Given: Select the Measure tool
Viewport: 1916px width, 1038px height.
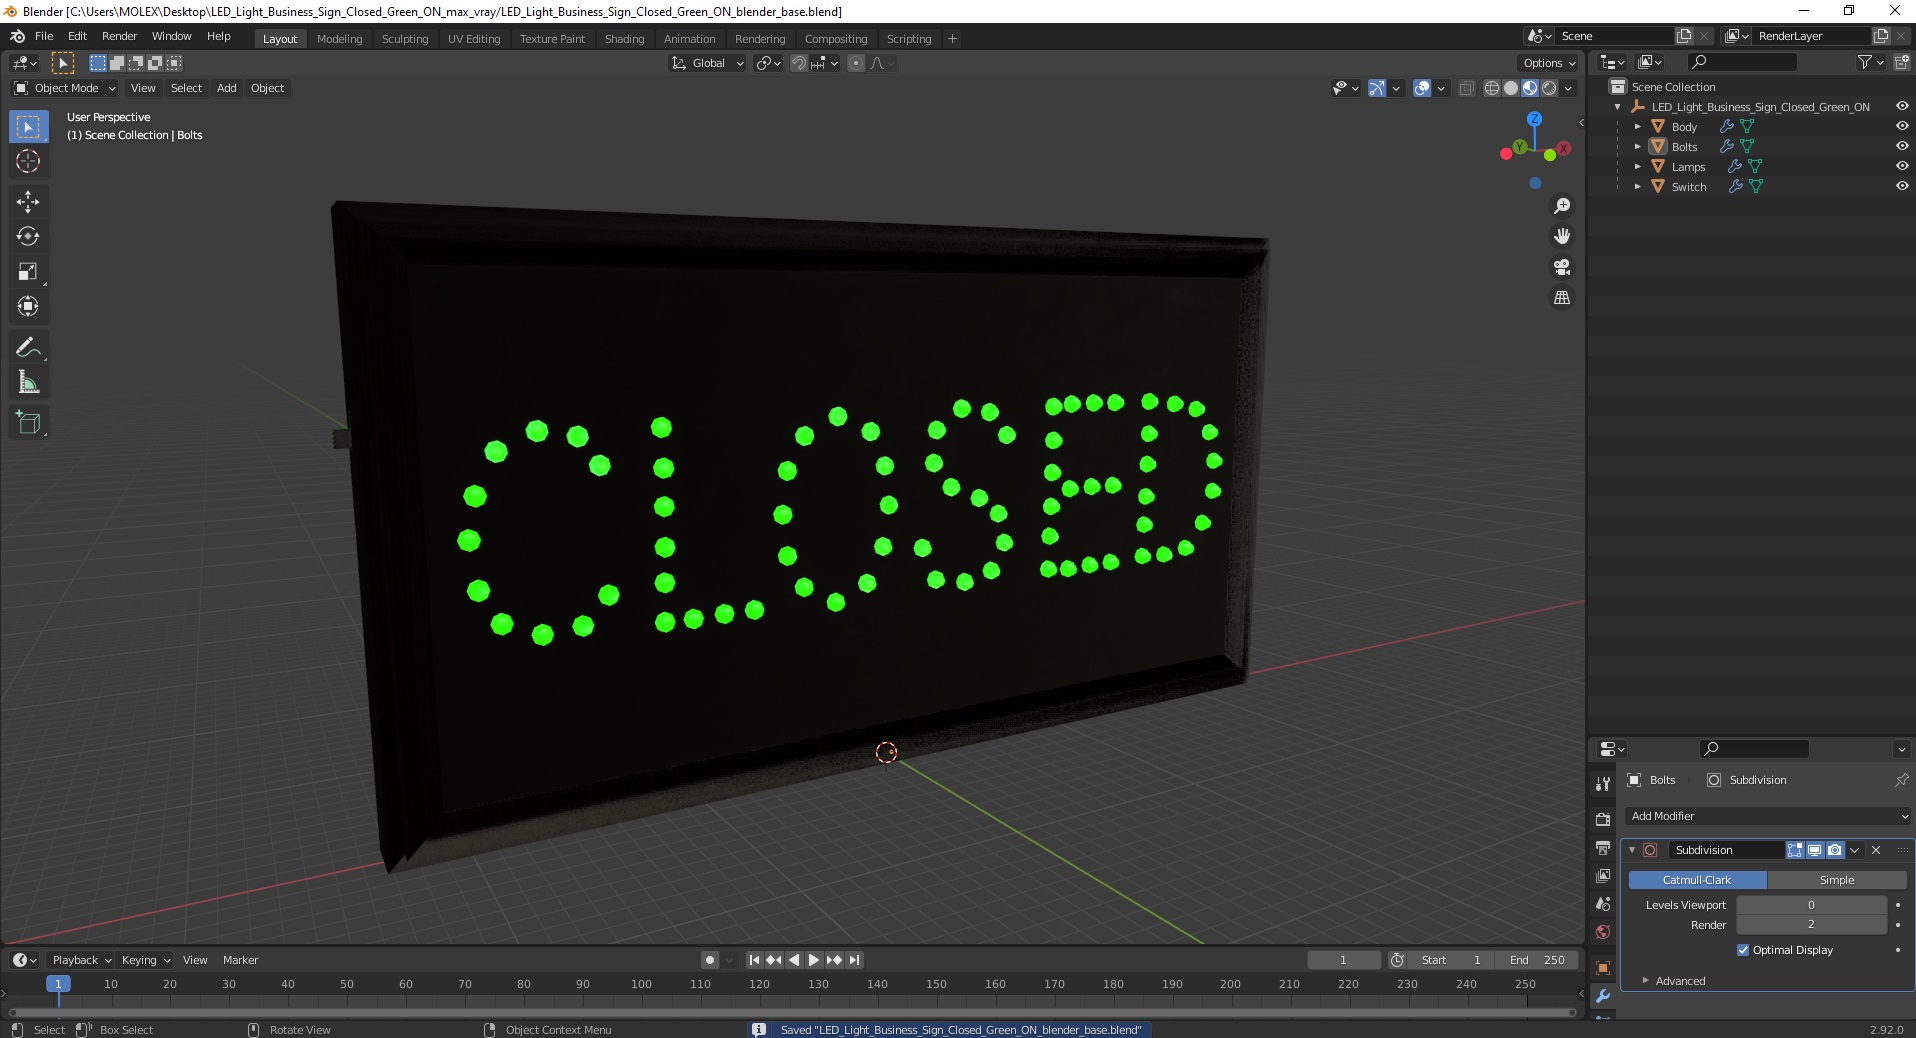Looking at the screenshot, I should coord(28,383).
